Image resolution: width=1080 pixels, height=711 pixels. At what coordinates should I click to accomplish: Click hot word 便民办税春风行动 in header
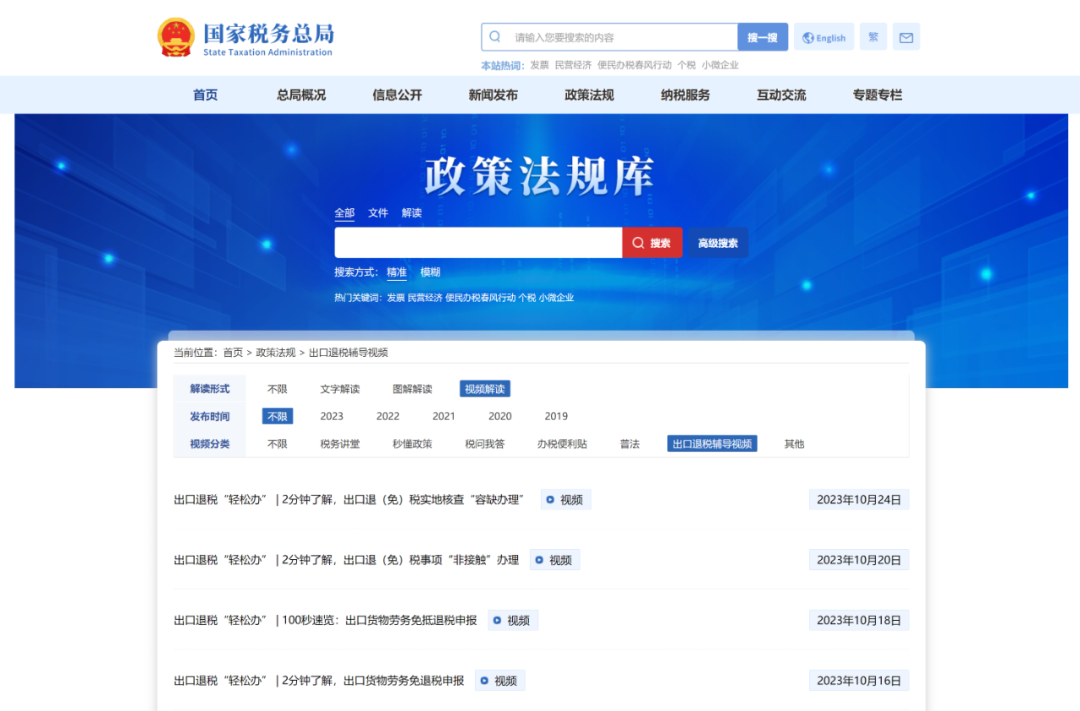(634, 65)
